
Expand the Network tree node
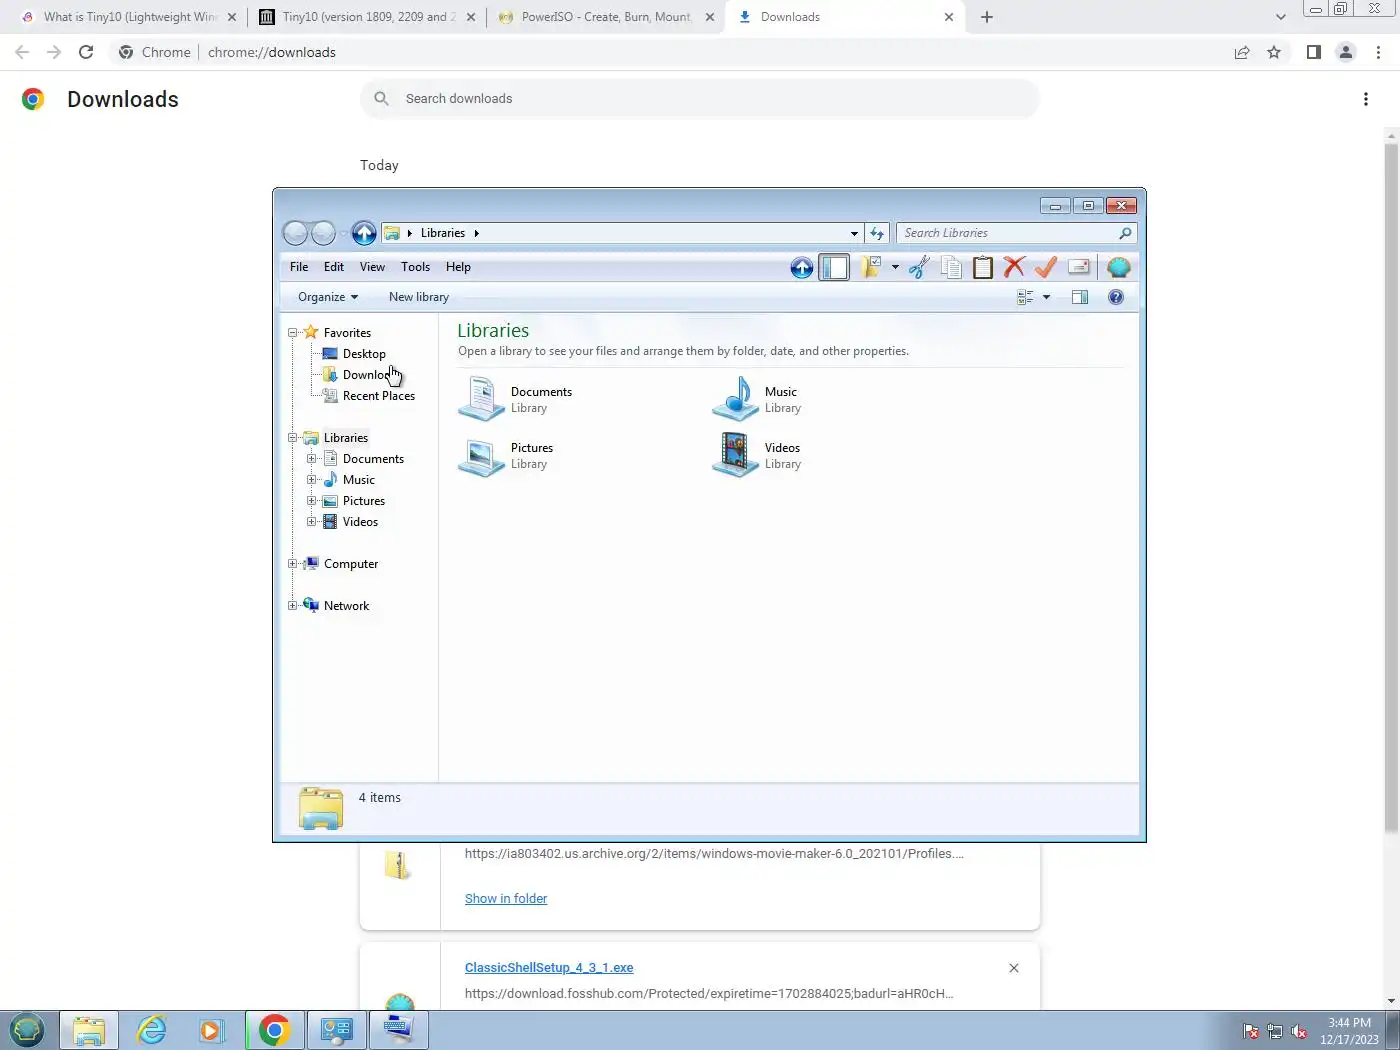[293, 606]
